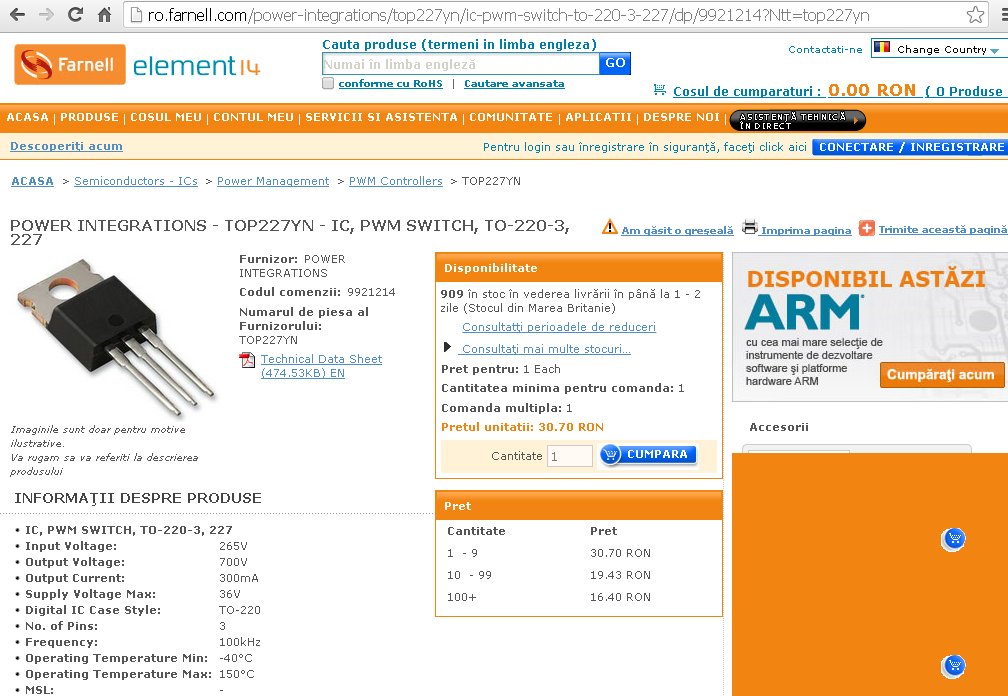The height and width of the screenshot is (696, 1008).
Task: Click the Cantitate quantity field
Action: pos(570,456)
